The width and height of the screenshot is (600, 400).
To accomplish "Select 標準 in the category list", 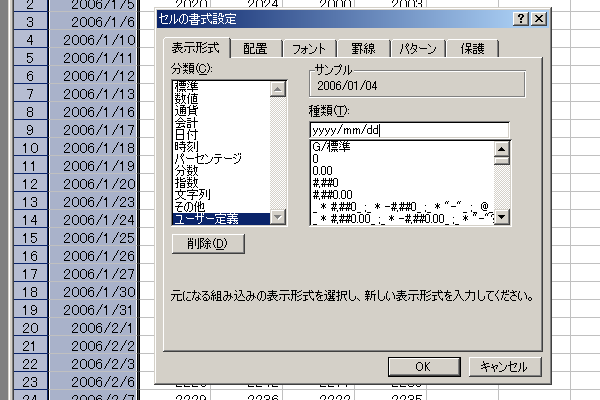I will 222,86.
